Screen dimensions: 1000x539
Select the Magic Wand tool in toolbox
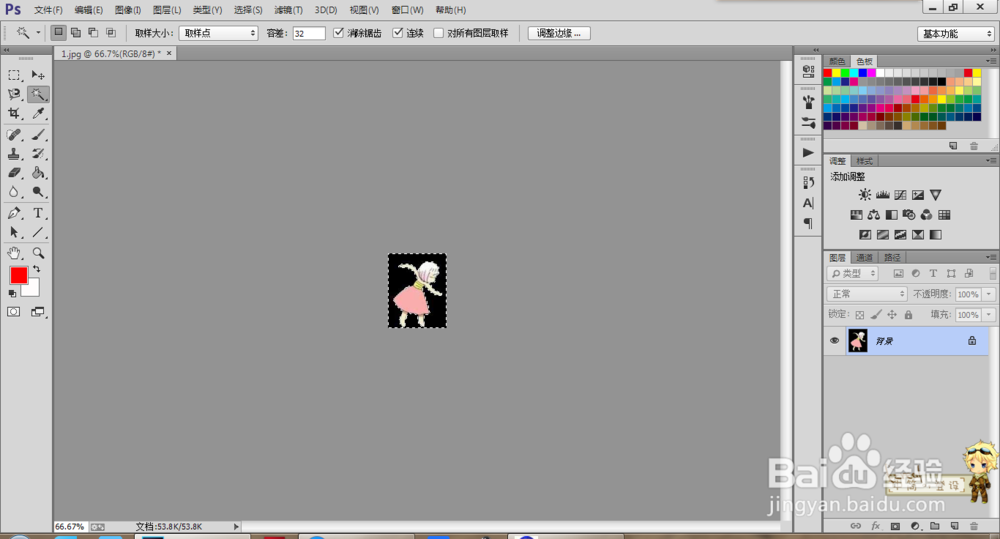pyautogui.click(x=38, y=94)
